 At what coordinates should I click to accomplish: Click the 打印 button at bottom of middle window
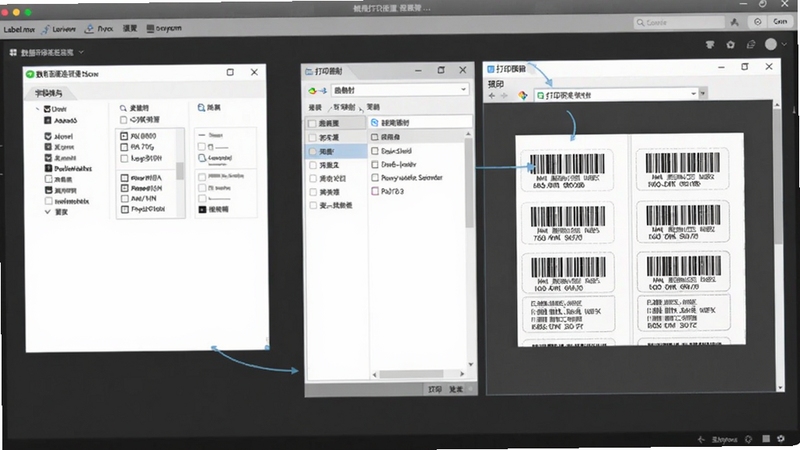(435, 389)
